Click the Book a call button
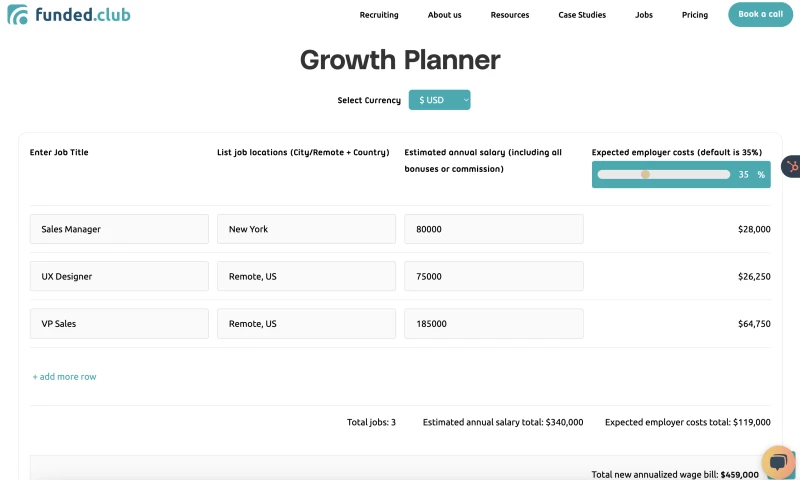This screenshot has height=480, width=800. point(760,14)
